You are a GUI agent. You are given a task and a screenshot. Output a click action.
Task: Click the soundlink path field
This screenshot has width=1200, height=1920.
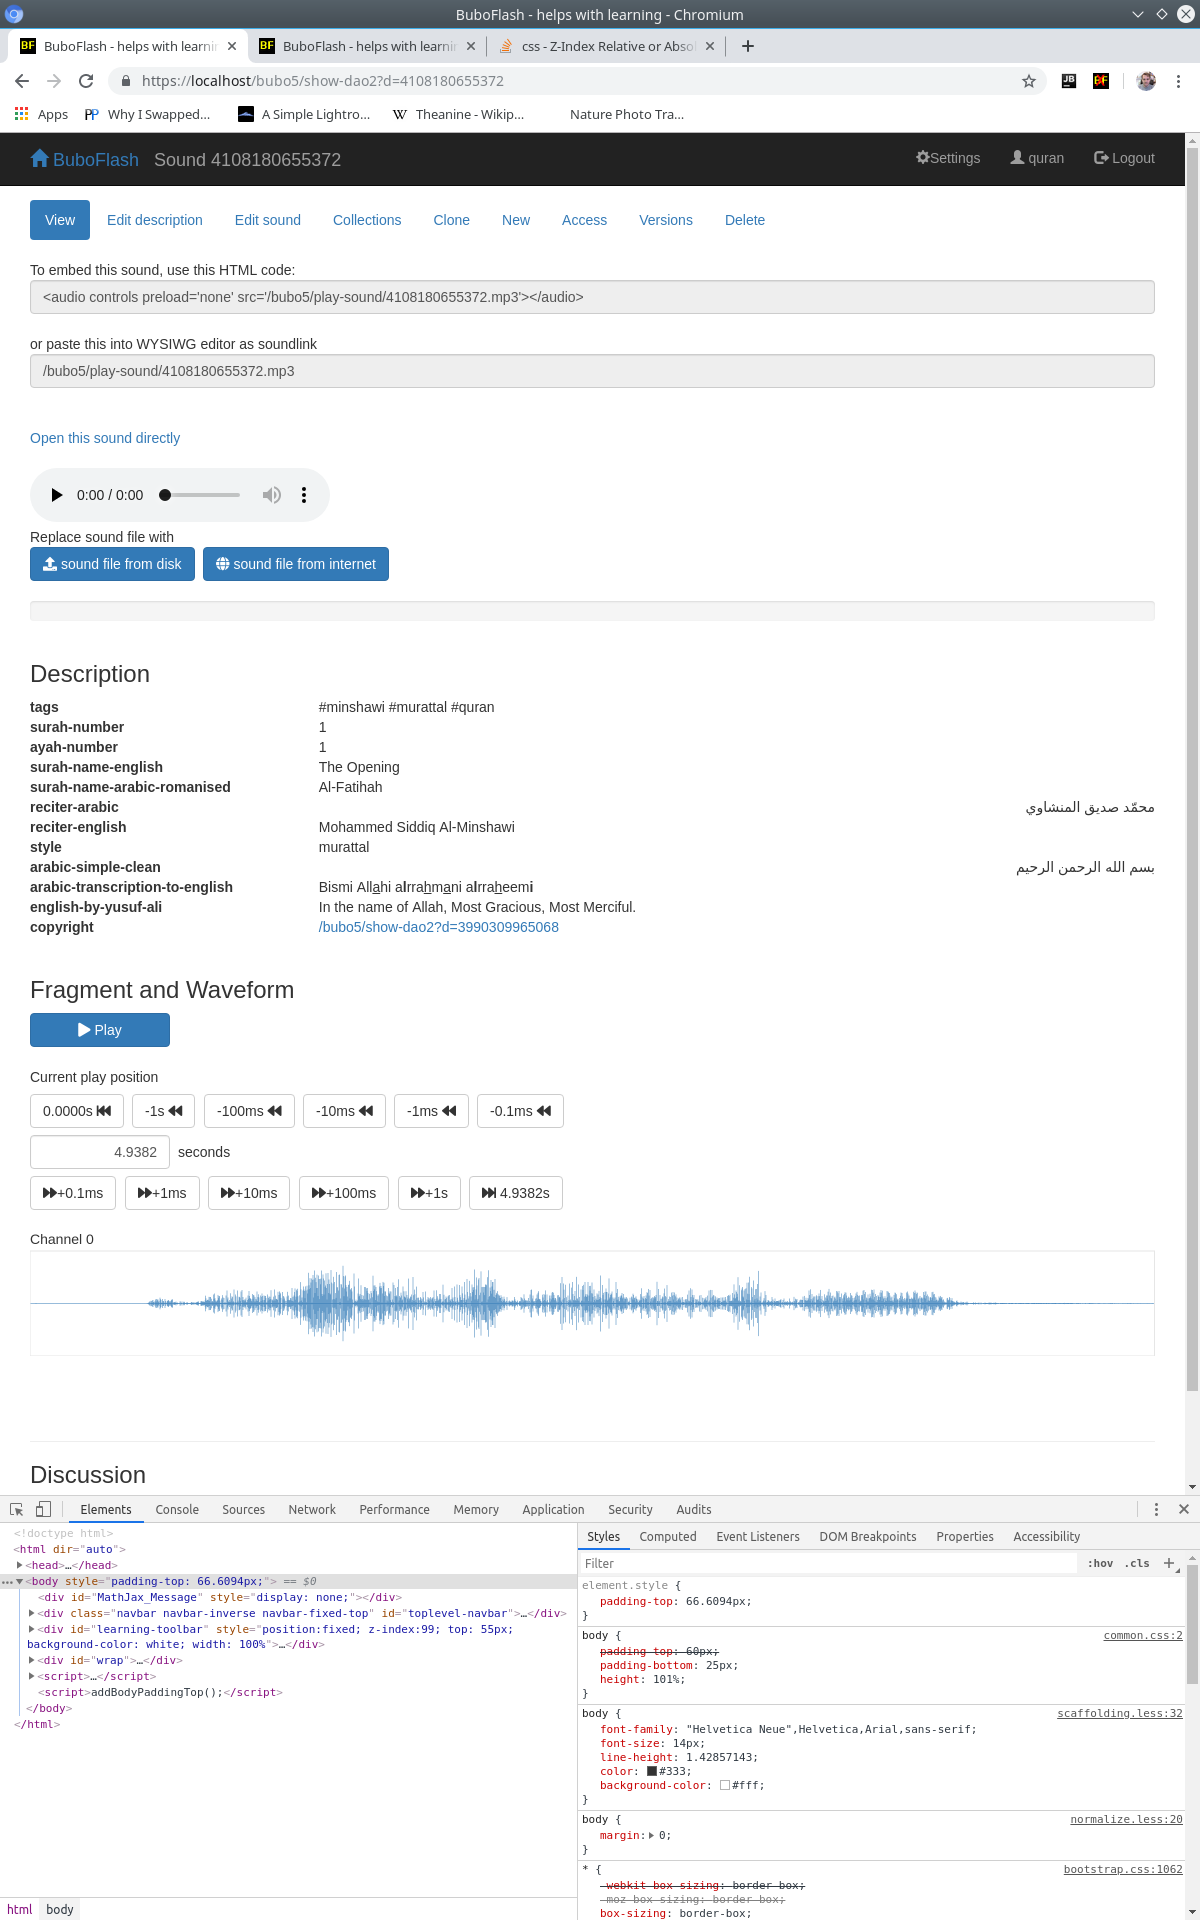[592, 371]
